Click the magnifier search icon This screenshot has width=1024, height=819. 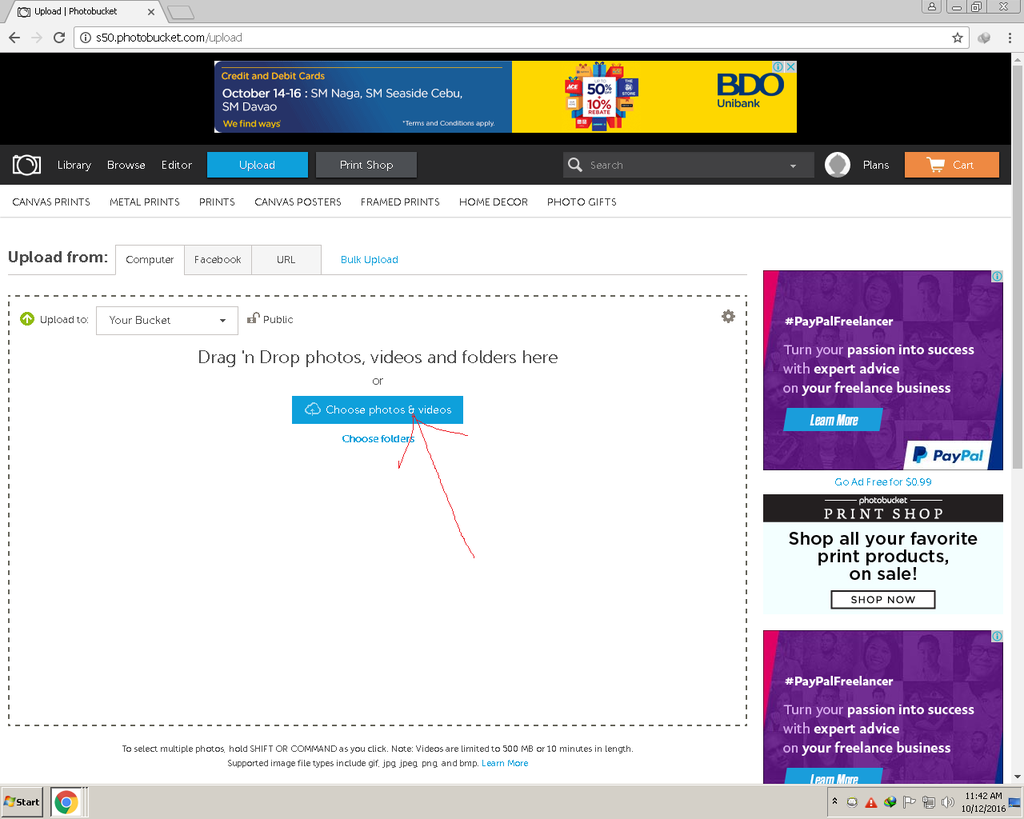[x=575, y=165]
